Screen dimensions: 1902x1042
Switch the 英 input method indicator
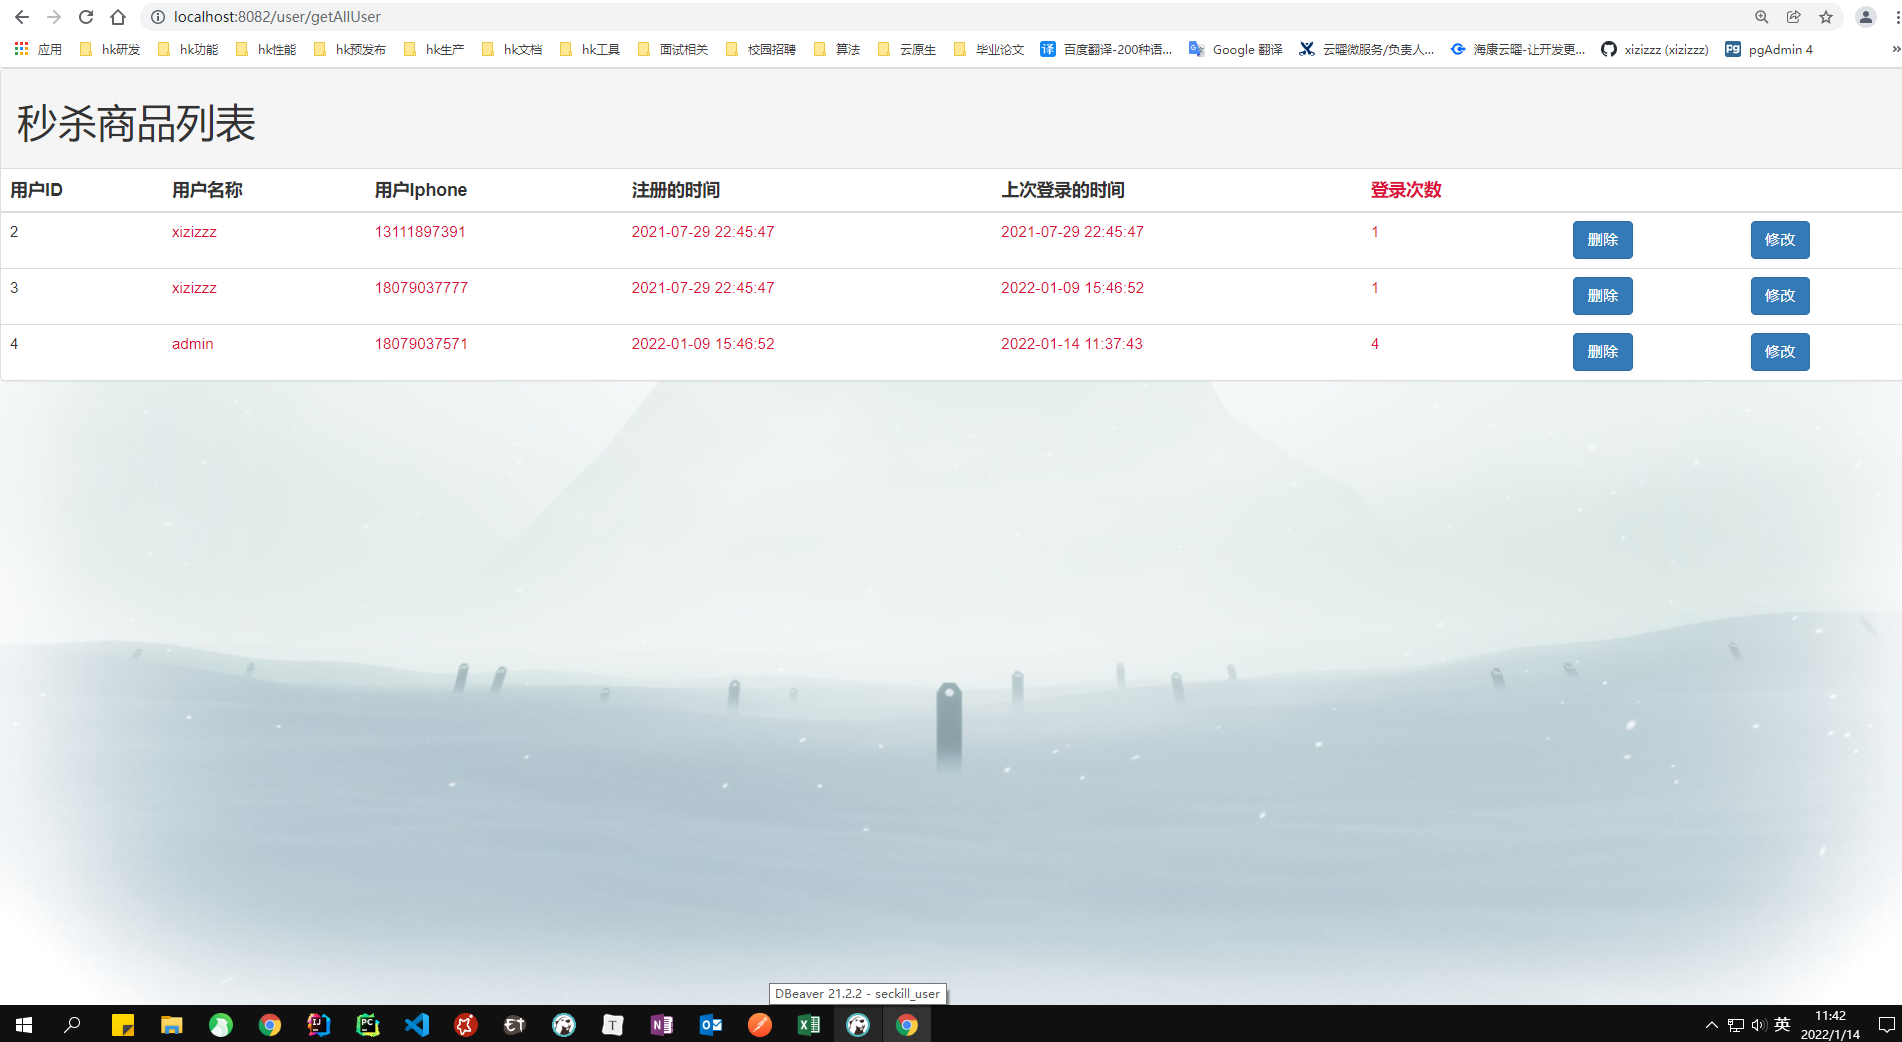1782,1025
